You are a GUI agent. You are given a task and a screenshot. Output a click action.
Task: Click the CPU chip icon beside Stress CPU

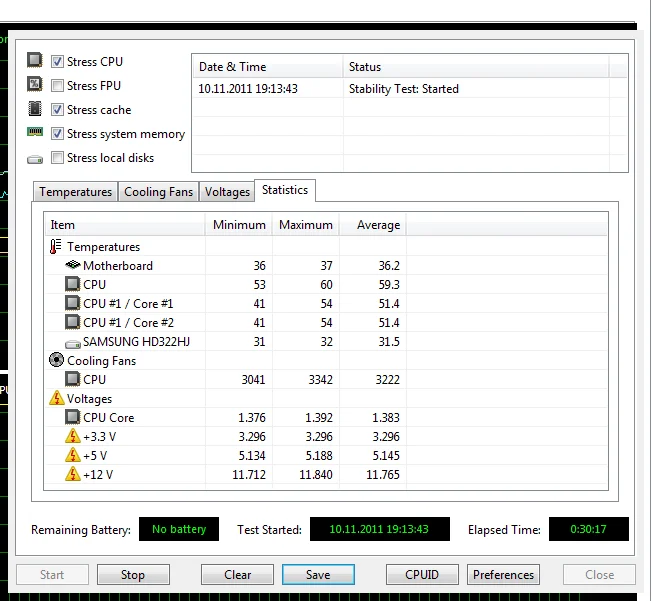(35, 60)
